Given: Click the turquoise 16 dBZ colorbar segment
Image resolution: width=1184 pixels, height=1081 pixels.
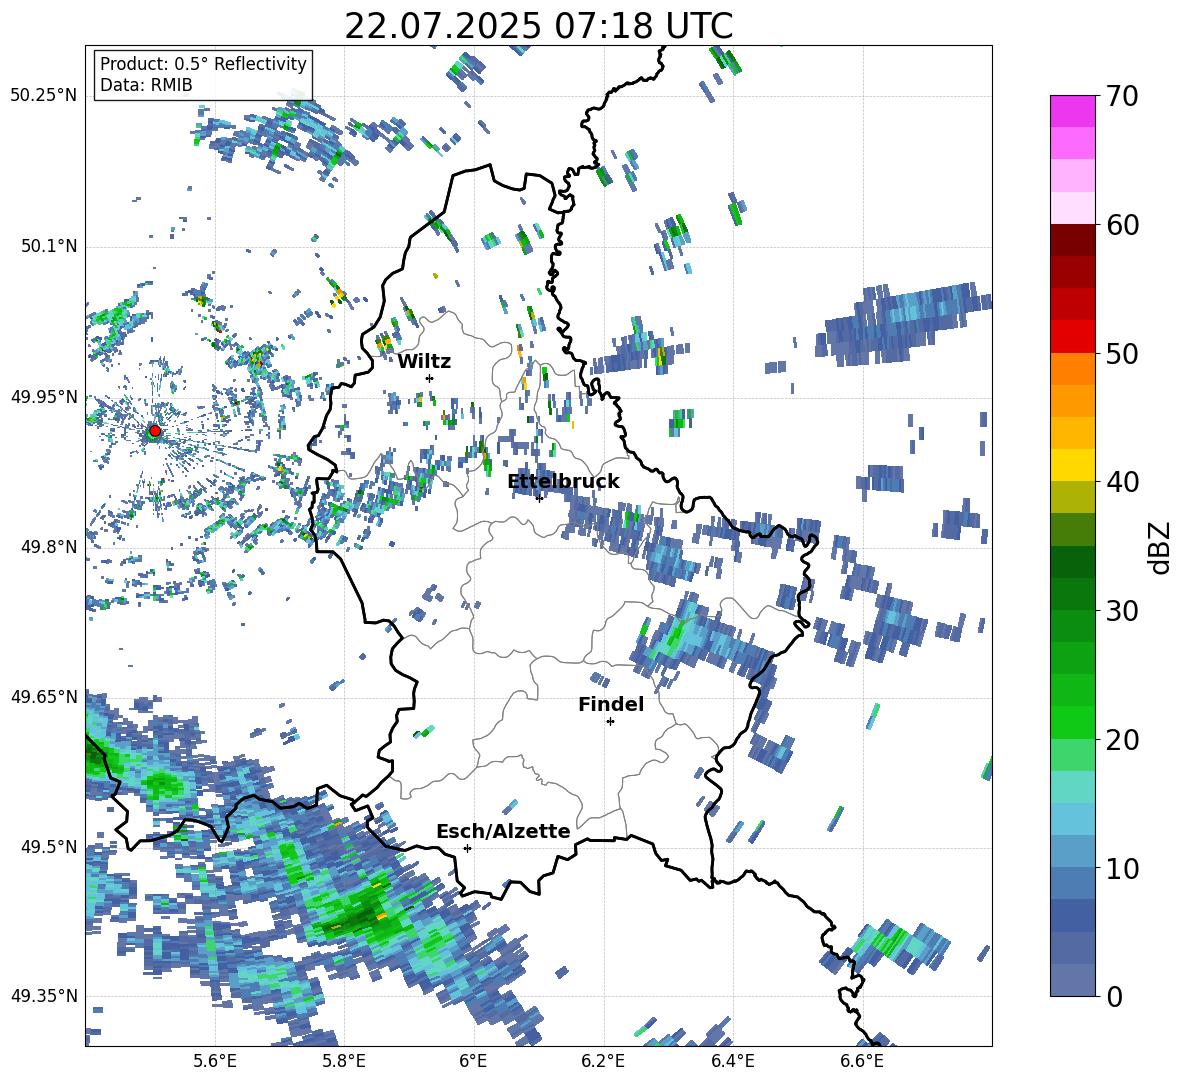Looking at the screenshot, I should (x=1072, y=787).
